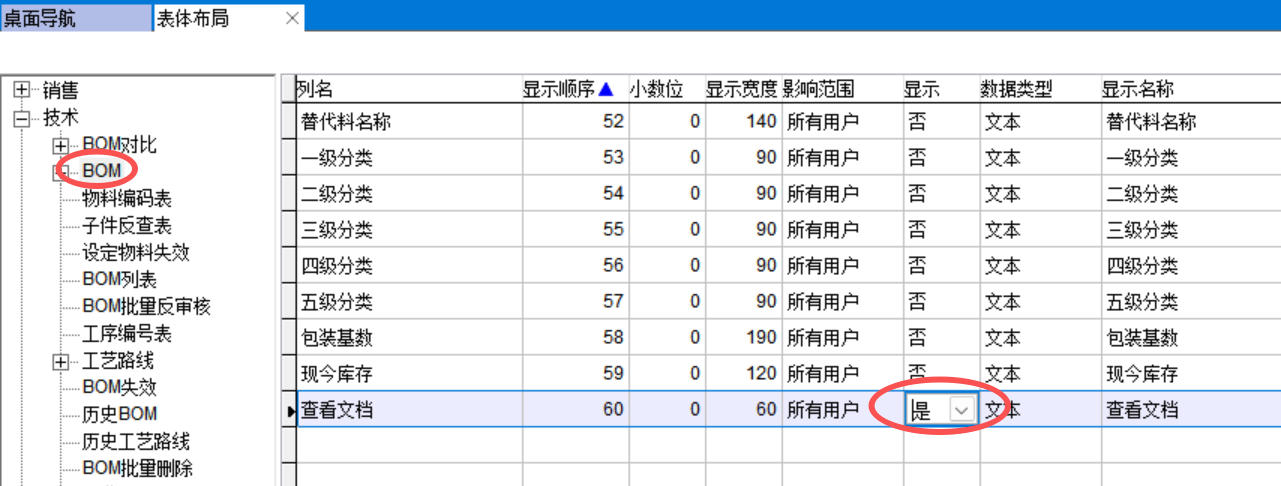
Task: Expand the 销售 tree node
Action: pos(22,91)
